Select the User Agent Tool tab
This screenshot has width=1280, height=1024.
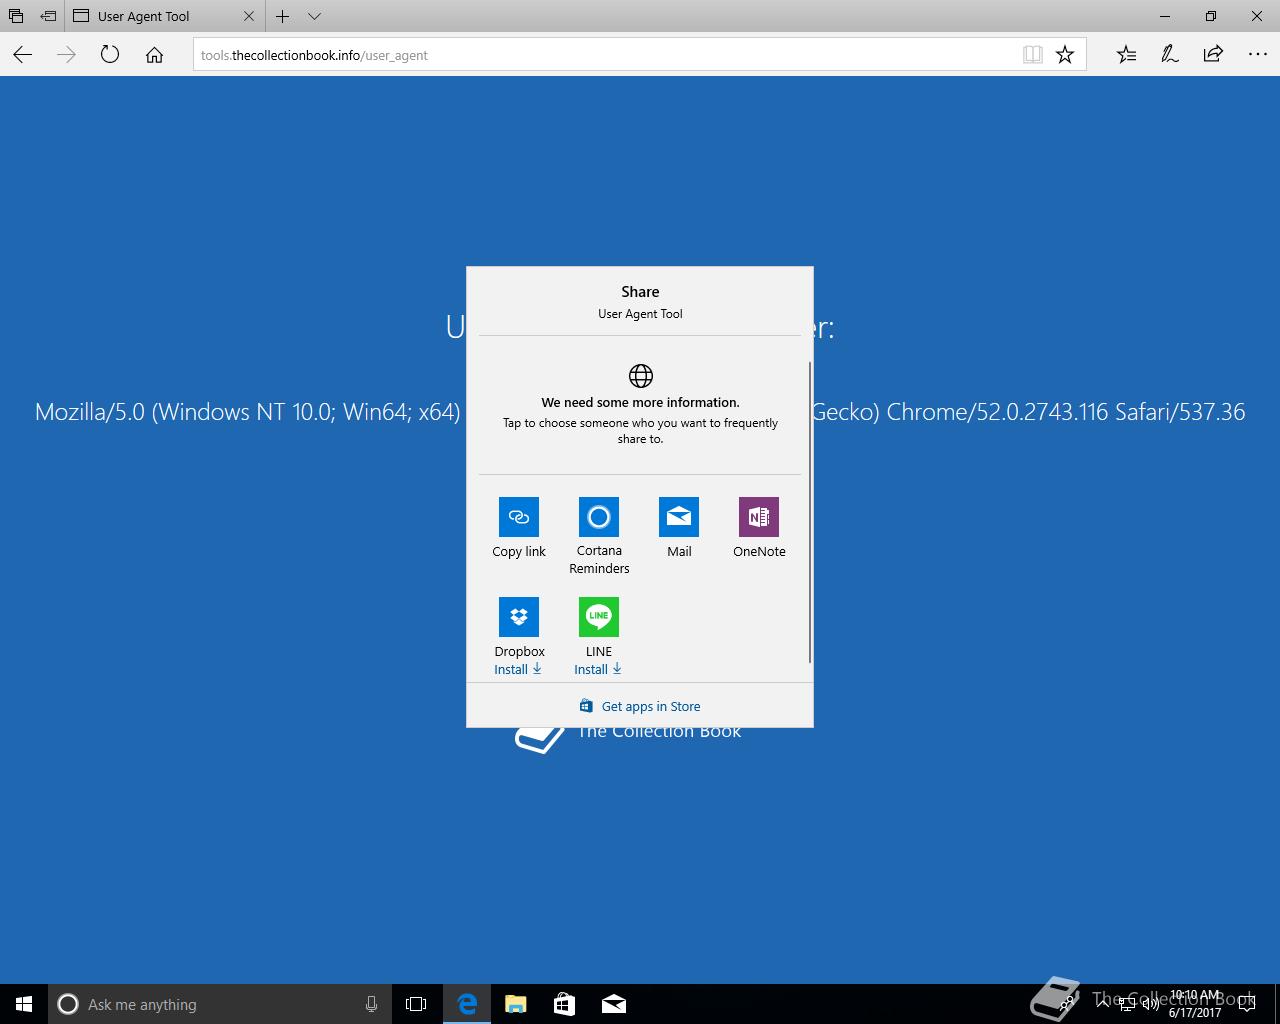165,16
